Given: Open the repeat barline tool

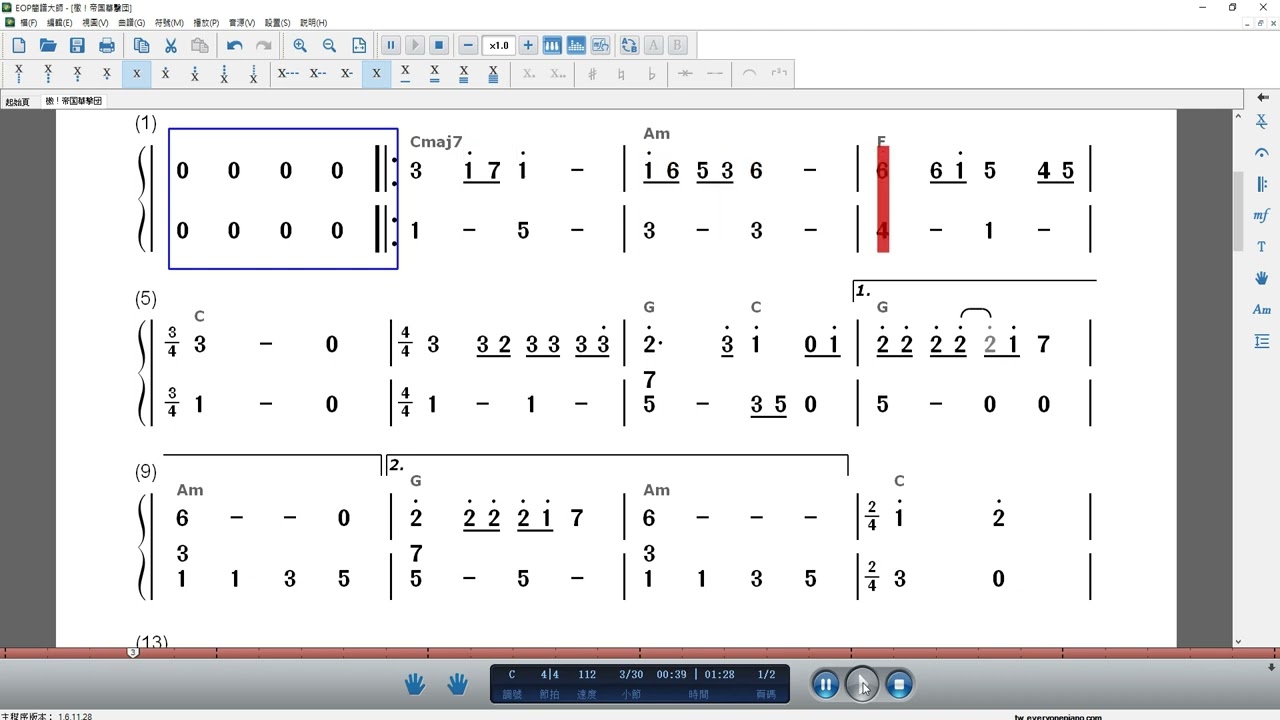Looking at the screenshot, I should [x=1262, y=184].
